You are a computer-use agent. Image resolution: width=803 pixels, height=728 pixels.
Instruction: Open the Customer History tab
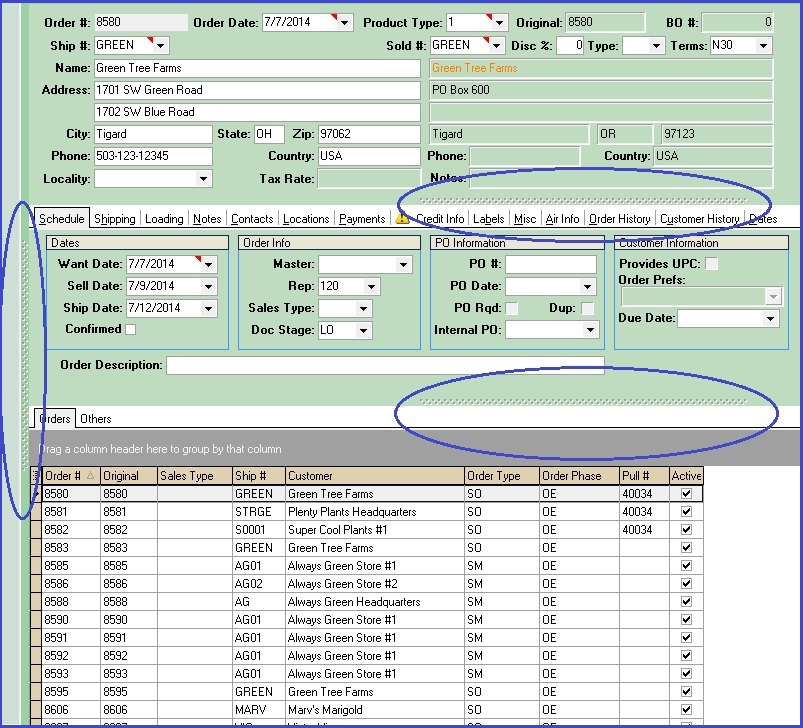(700, 219)
